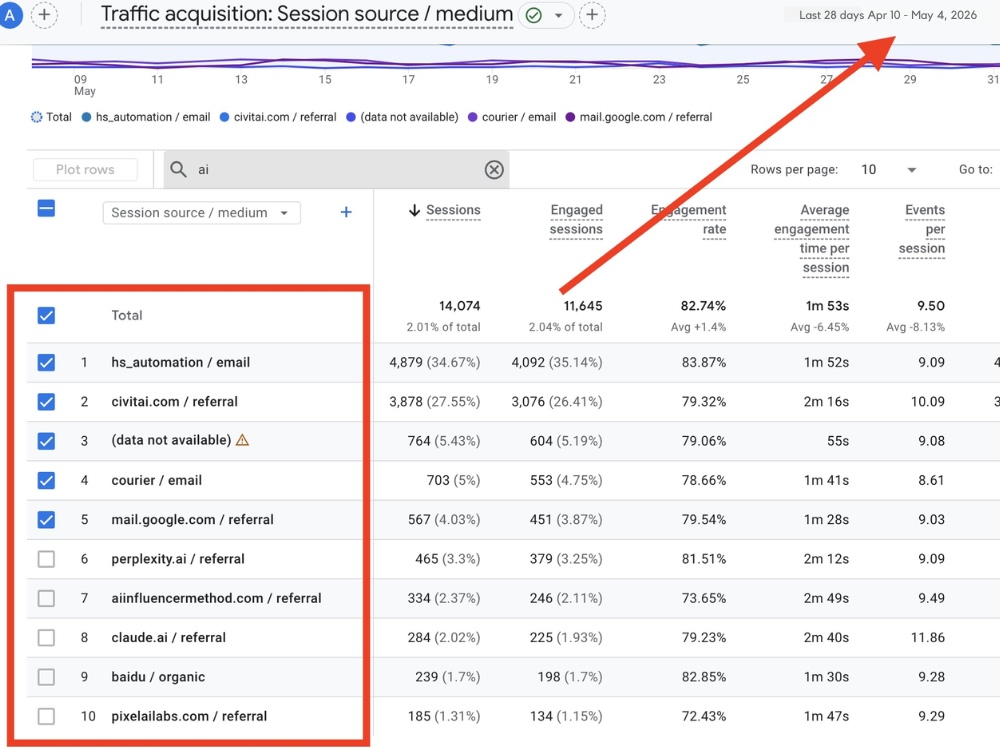
Task: Click 'aiinfluencermethod.com / referral' row label
Action: pos(216,598)
